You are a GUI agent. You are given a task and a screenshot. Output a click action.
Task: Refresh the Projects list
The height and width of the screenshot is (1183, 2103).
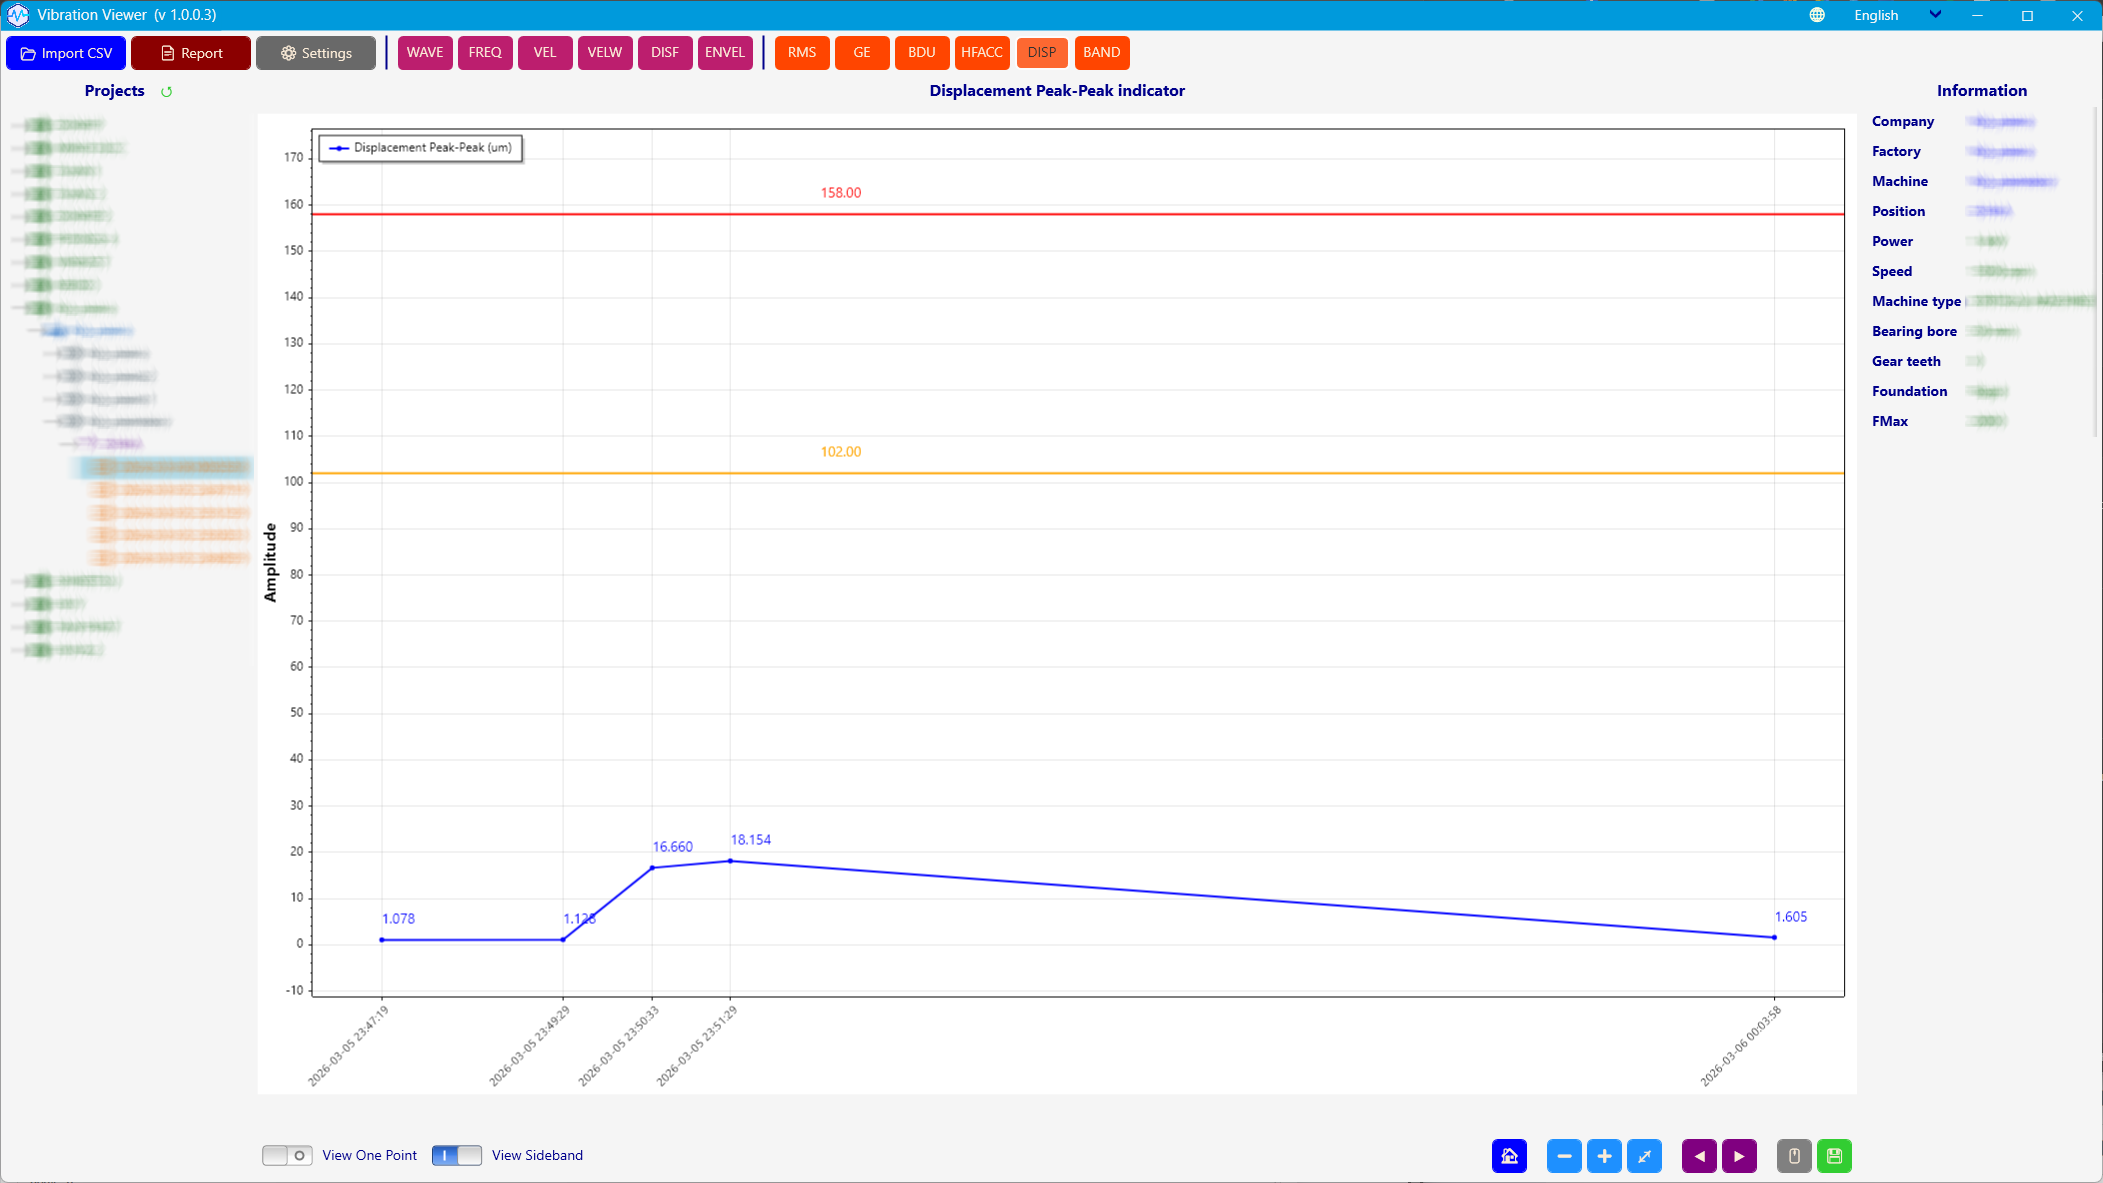tap(167, 91)
